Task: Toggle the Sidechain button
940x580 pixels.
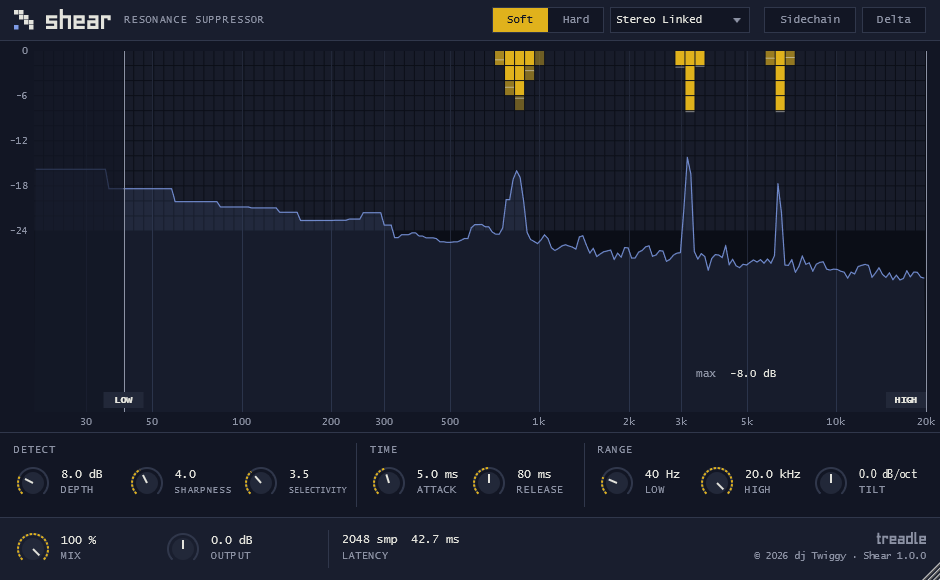Action: (x=809, y=20)
